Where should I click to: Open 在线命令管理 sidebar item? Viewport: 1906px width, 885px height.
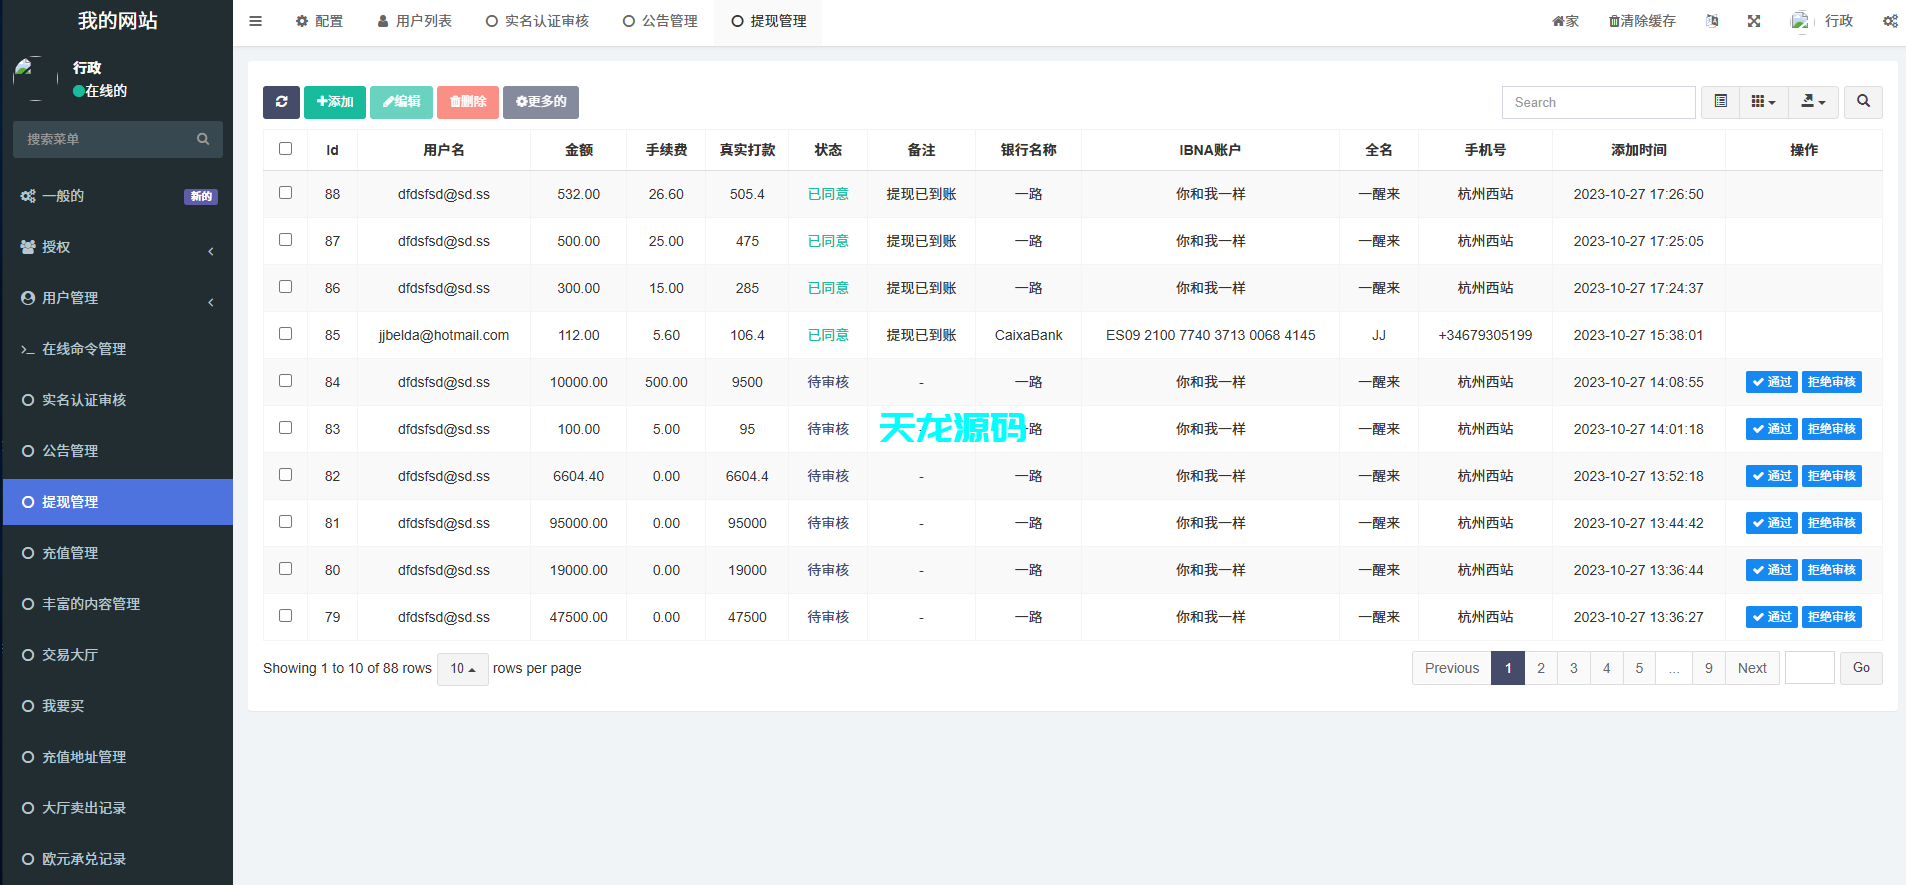tap(118, 349)
